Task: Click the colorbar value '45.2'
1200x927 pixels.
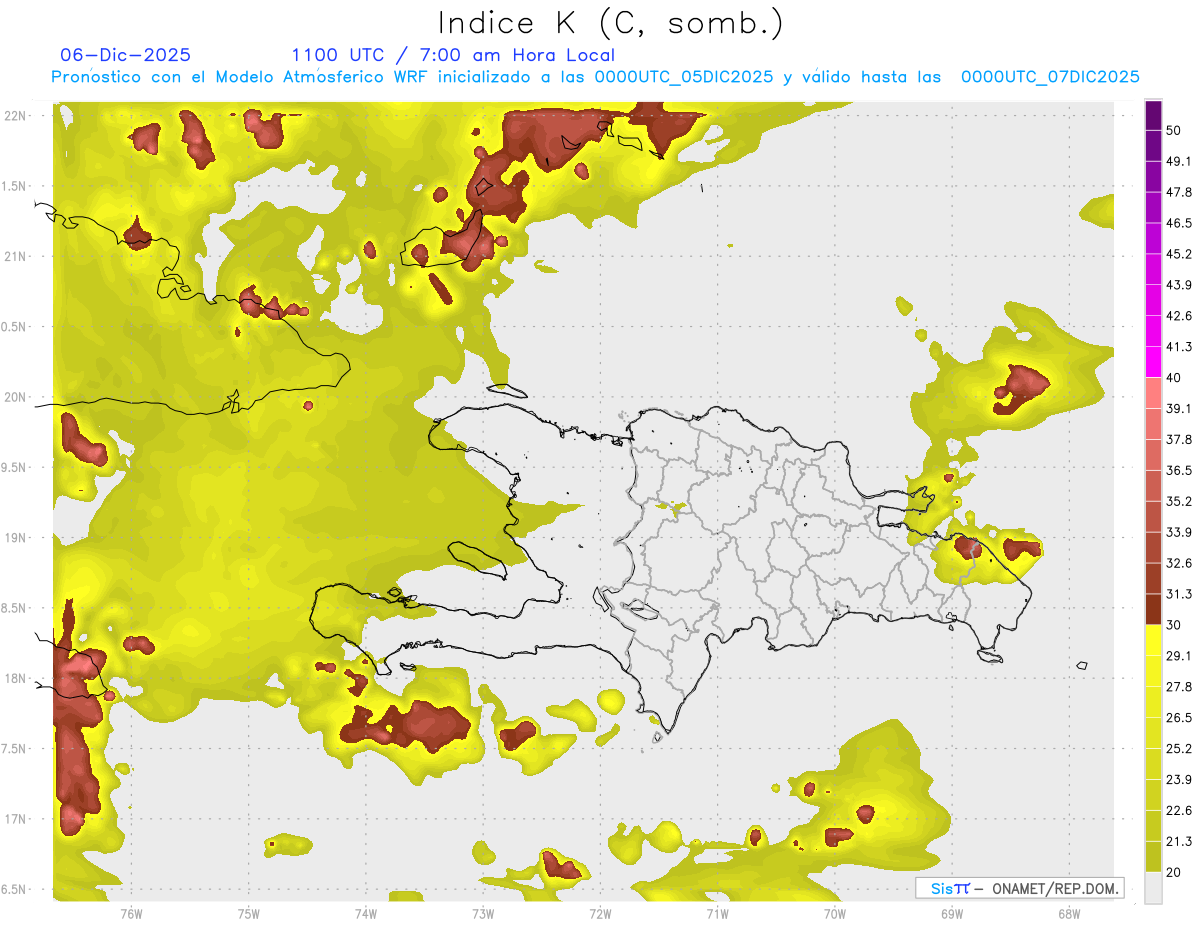Action: (x=1179, y=254)
